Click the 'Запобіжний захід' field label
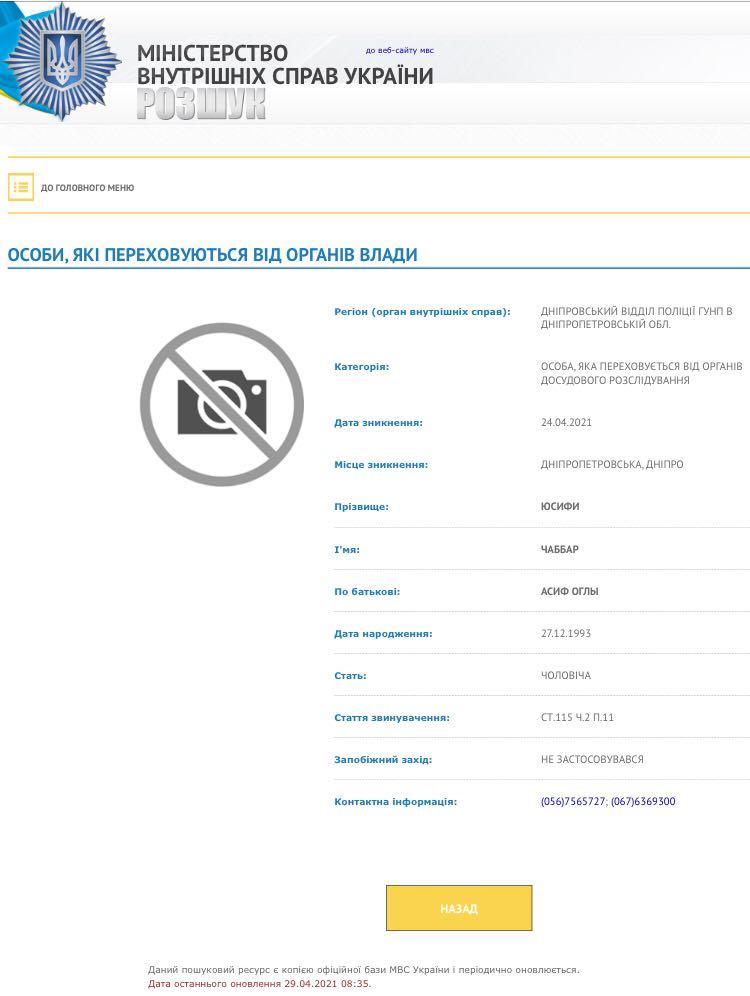 [x=383, y=760]
